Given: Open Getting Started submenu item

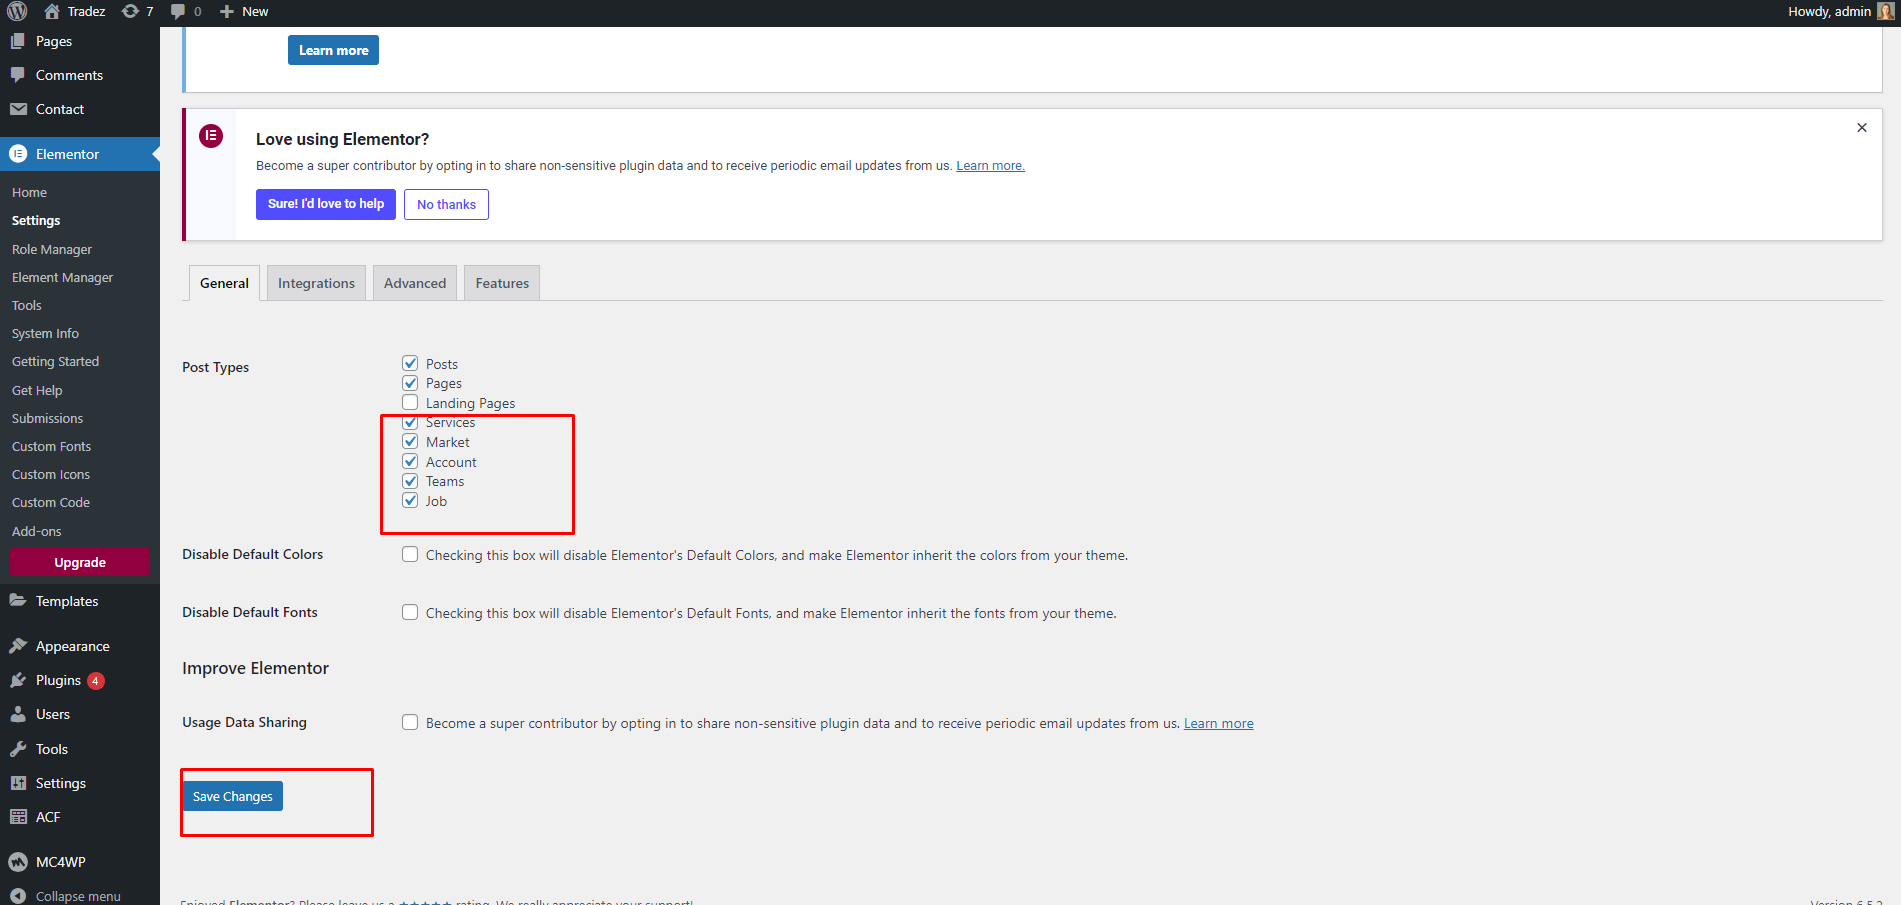Looking at the screenshot, I should point(55,361).
